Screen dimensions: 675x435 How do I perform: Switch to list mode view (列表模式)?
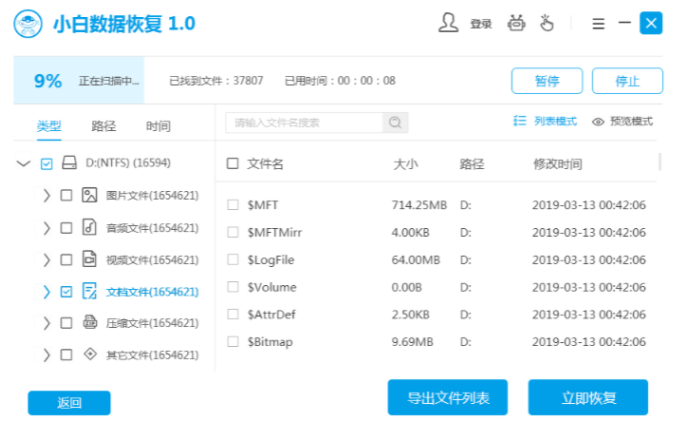tap(546, 121)
